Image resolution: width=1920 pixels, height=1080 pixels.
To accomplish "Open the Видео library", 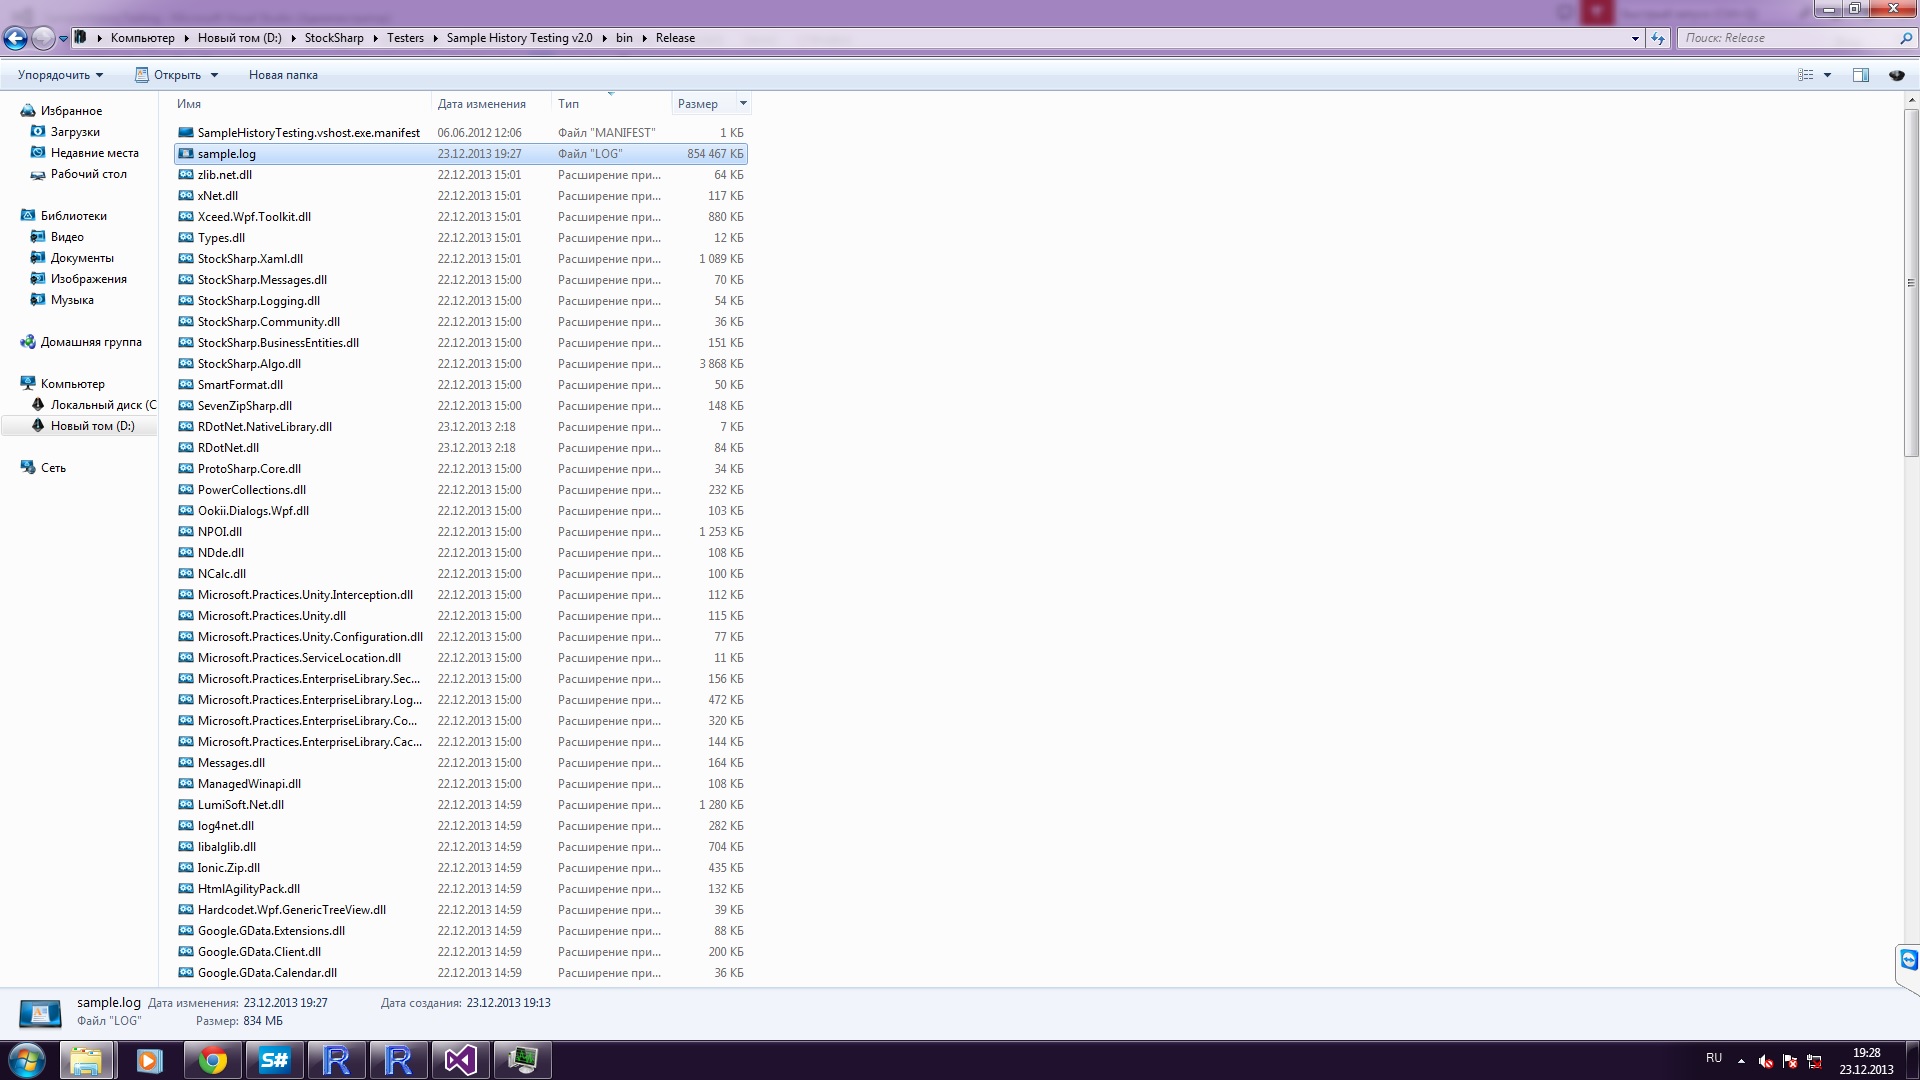I will click(x=67, y=237).
